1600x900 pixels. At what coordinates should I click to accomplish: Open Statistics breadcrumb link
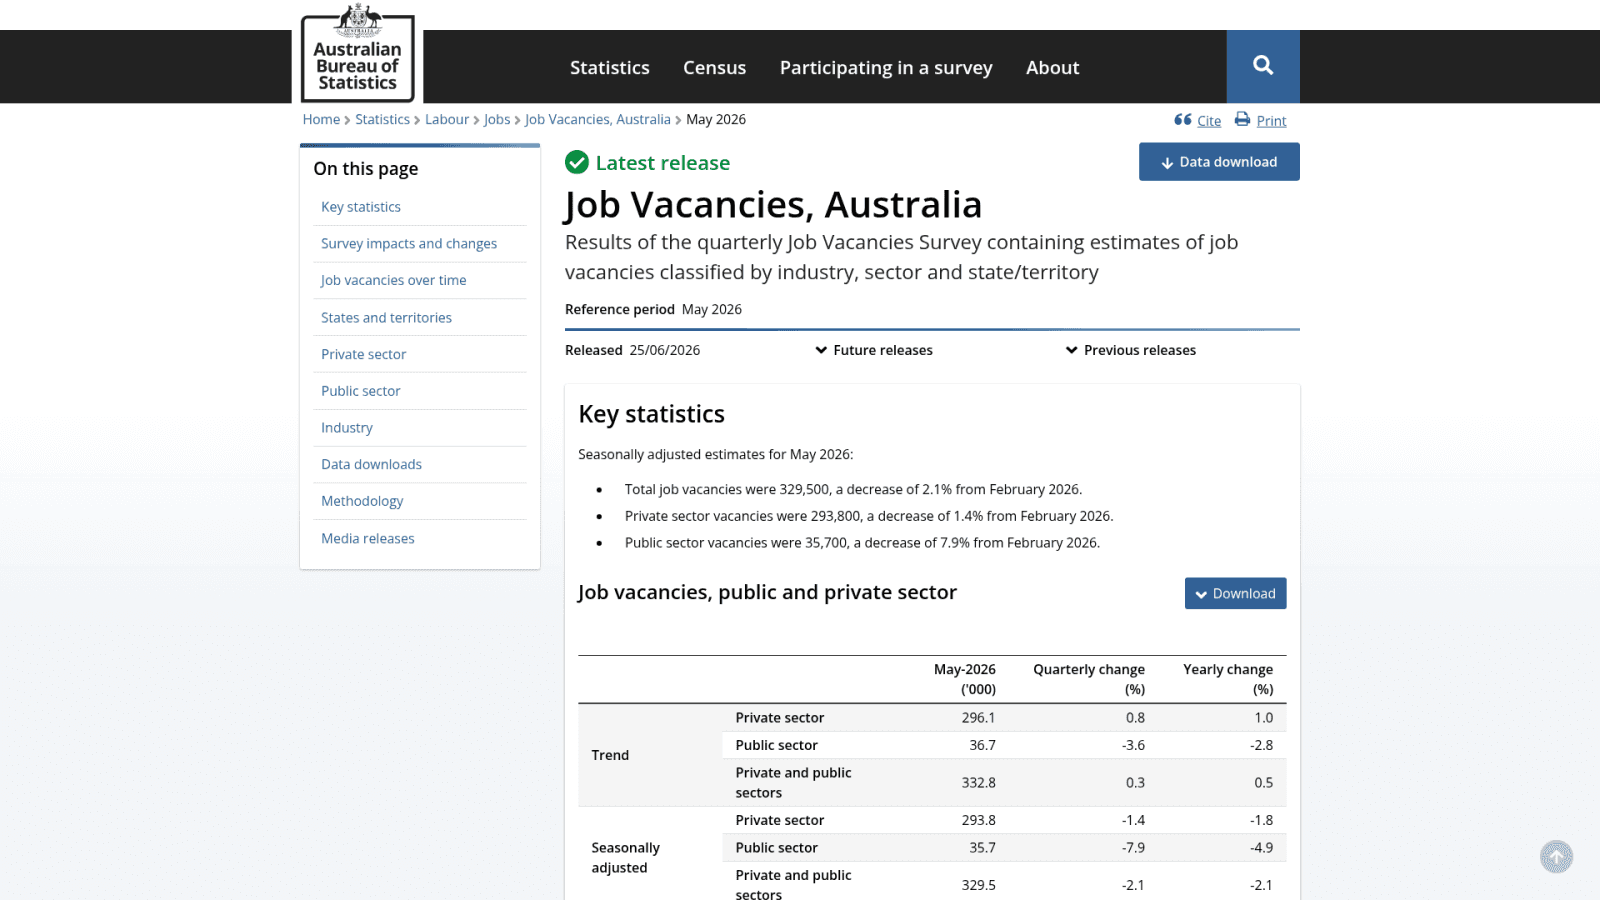[382, 119]
